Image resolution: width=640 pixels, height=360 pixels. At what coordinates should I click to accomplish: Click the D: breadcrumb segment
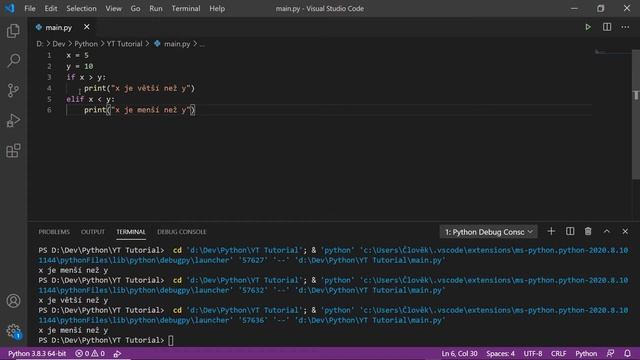pyautogui.click(x=40, y=44)
